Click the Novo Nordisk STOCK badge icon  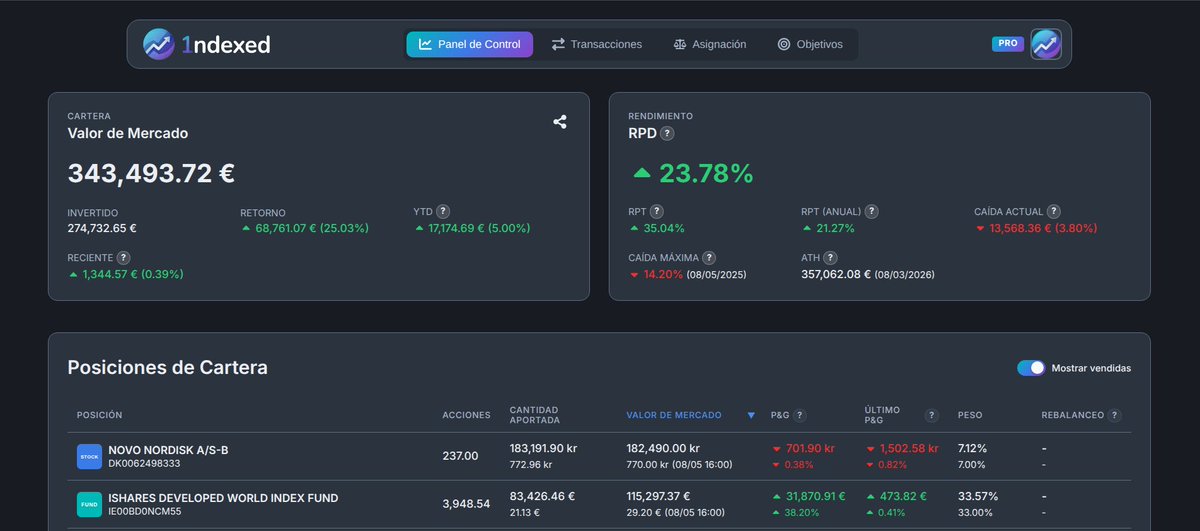pyautogui.click(x=90, y=456)
